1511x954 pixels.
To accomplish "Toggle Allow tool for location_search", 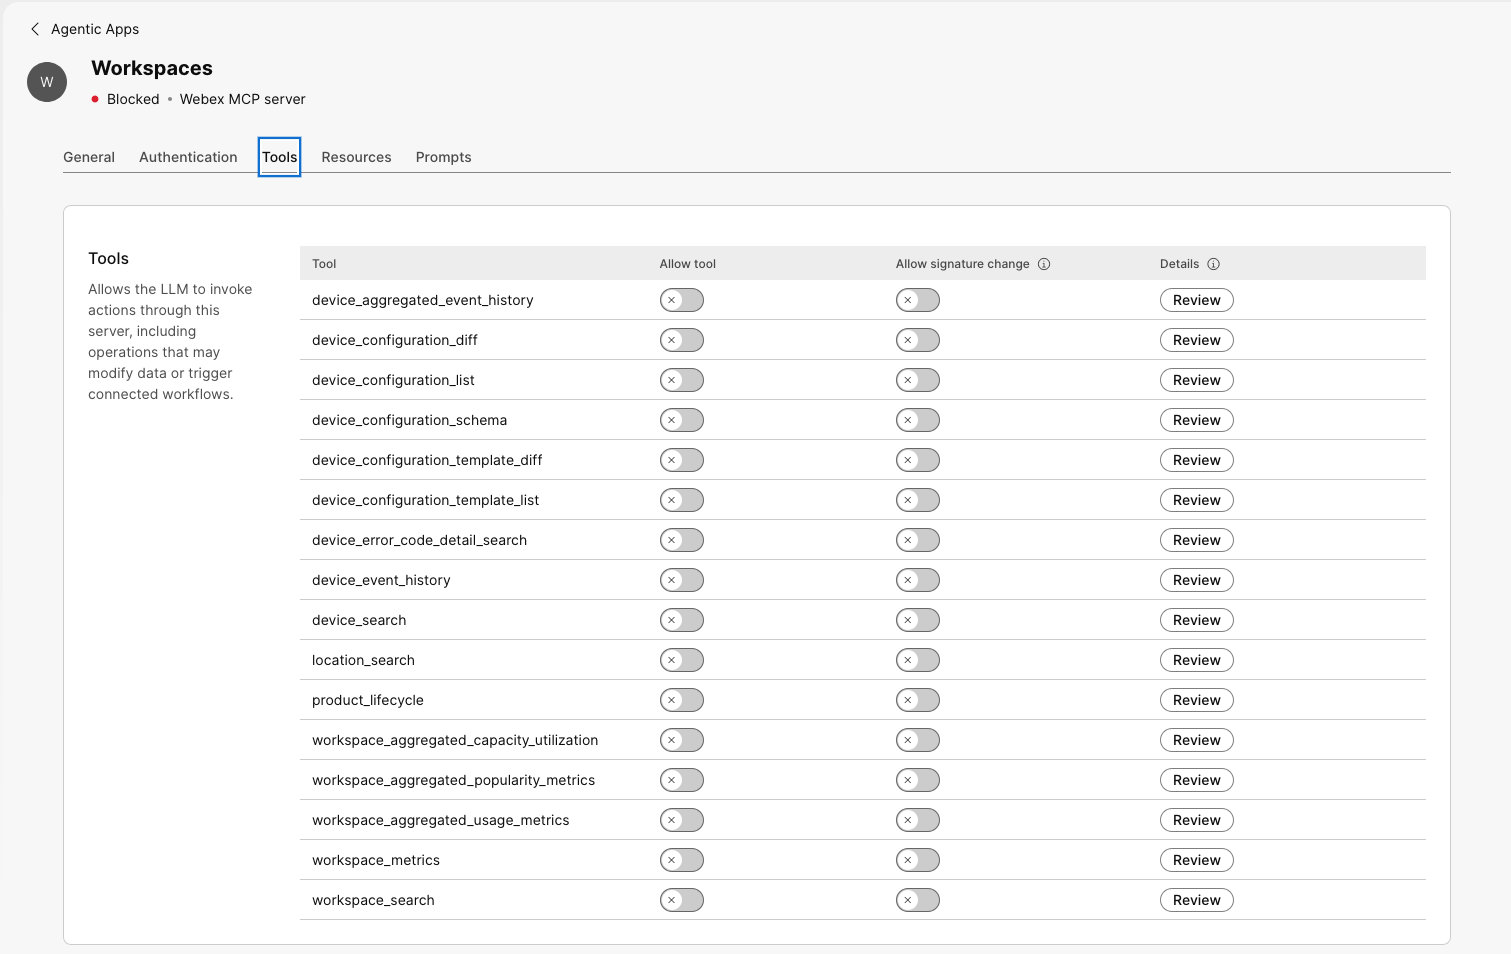I will pyautogui.click(x=682, y=660).
